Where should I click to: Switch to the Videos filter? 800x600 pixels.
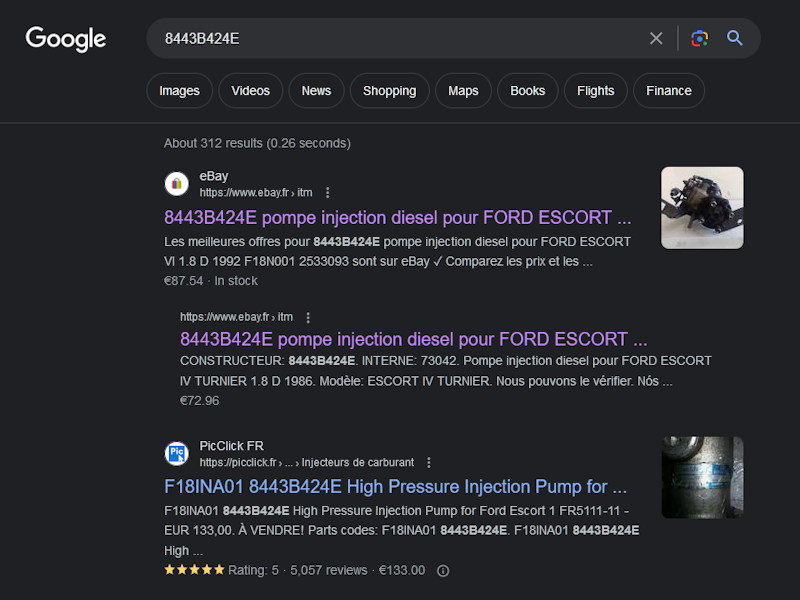coord(251,91)
